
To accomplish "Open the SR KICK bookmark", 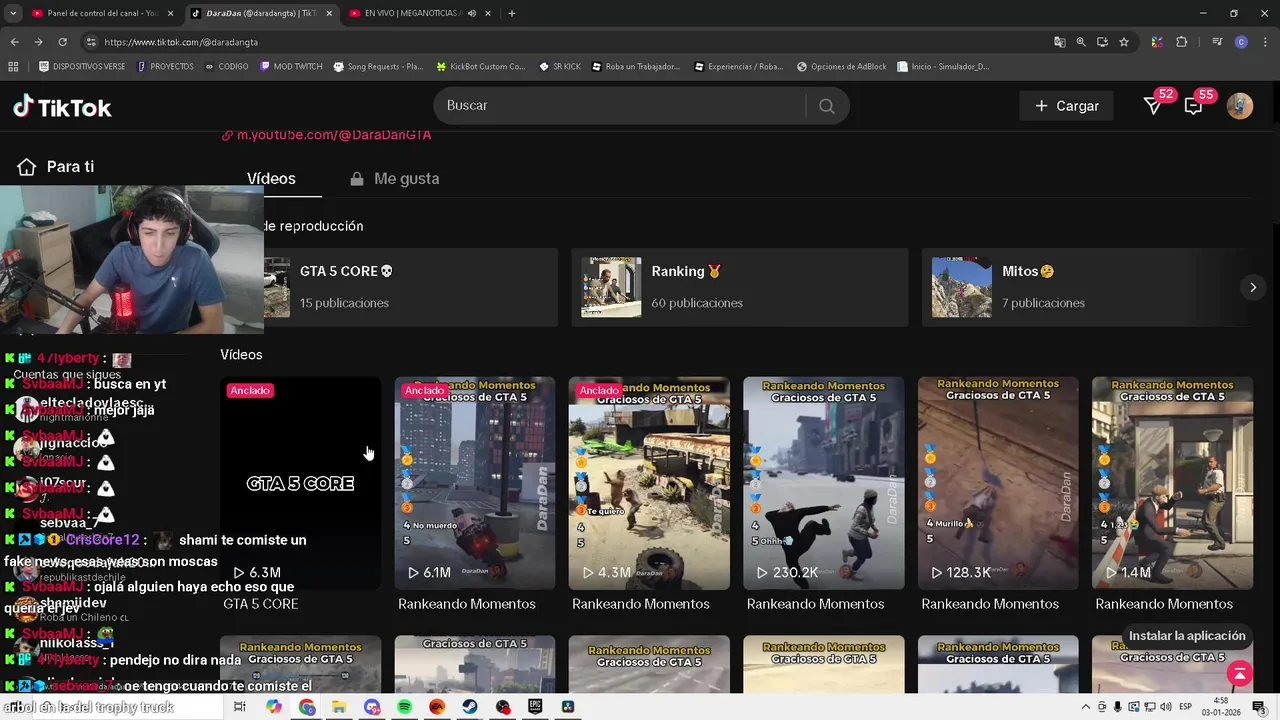I will (559, 67).
